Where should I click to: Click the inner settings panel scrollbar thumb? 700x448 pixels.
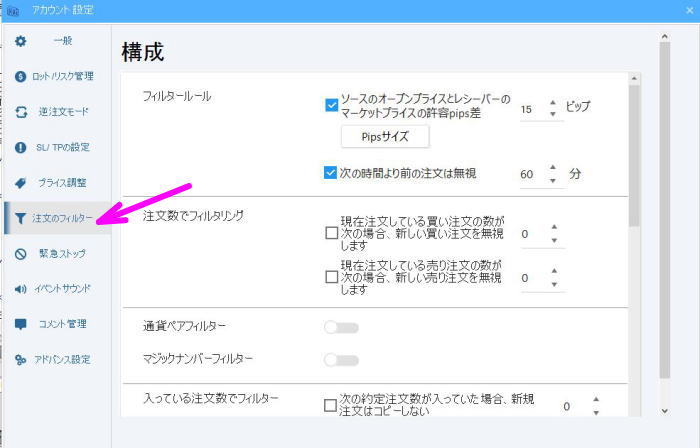click(x=634, y=156)
